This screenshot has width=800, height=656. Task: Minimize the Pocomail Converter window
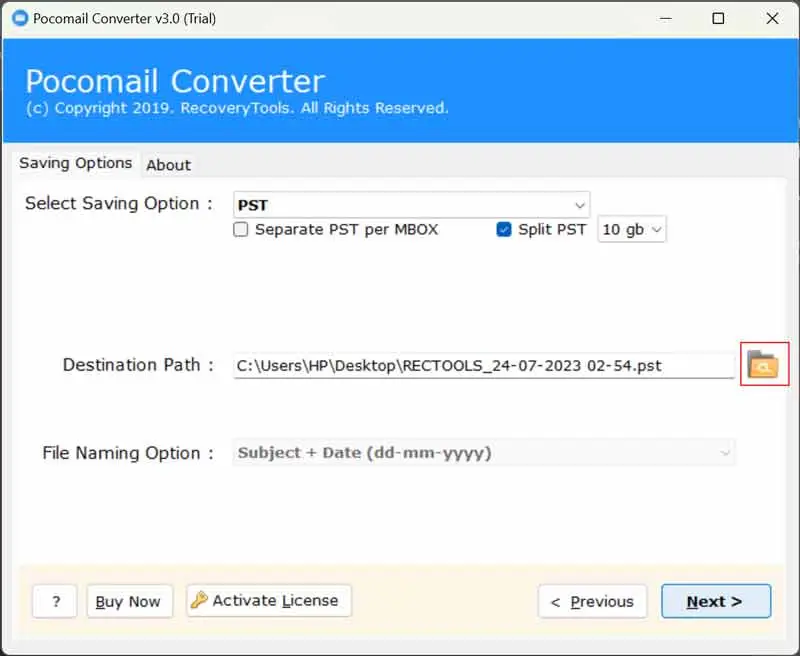[x=665, y=18]
